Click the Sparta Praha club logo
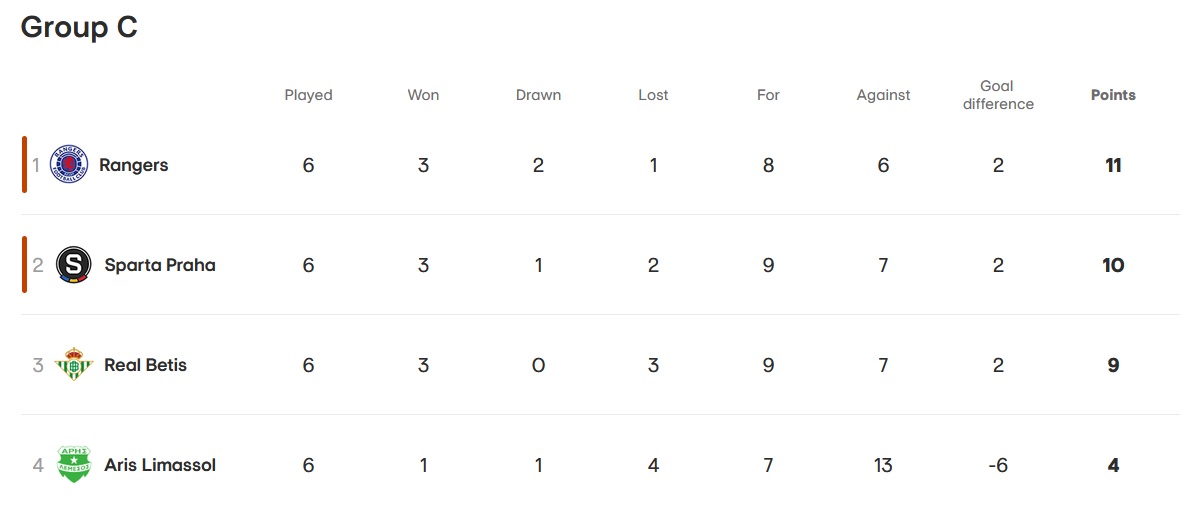The width and height of the screenshot is (1181, 511). 74,265
